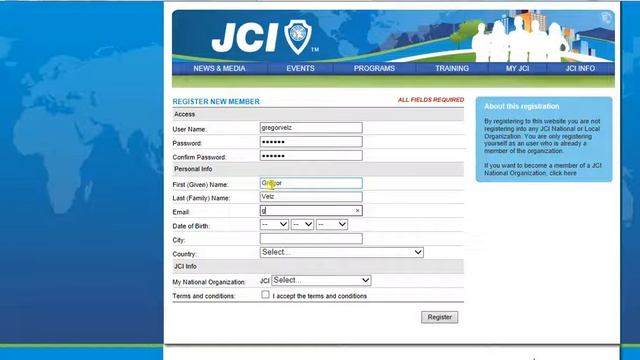Focus the City input field
The height and width of the screenshot is (360, 640).
pyautogui.click(x=311, y=238)
